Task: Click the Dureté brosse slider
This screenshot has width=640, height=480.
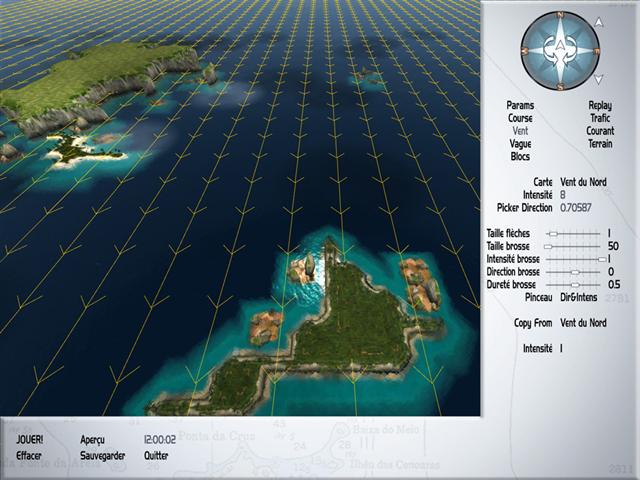Action: 573,285
